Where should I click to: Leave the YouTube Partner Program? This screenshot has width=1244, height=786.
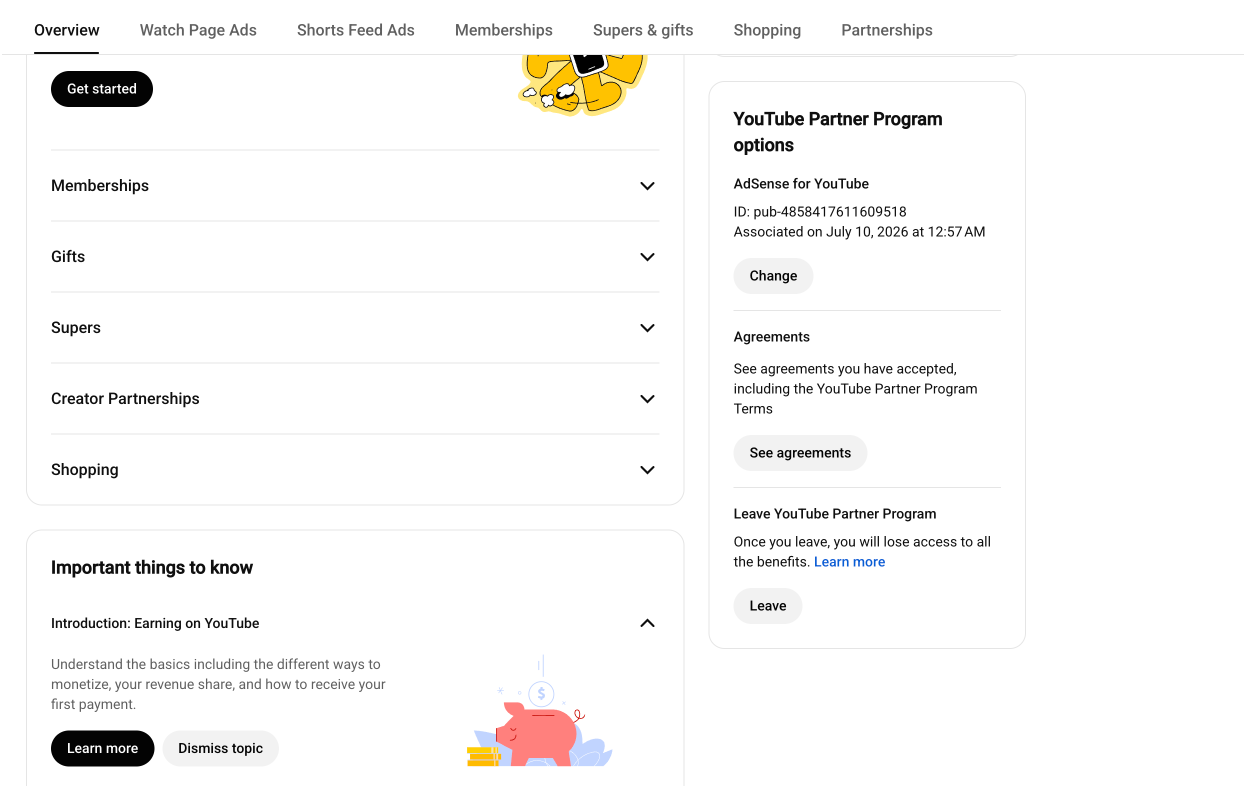pos(768,606)
